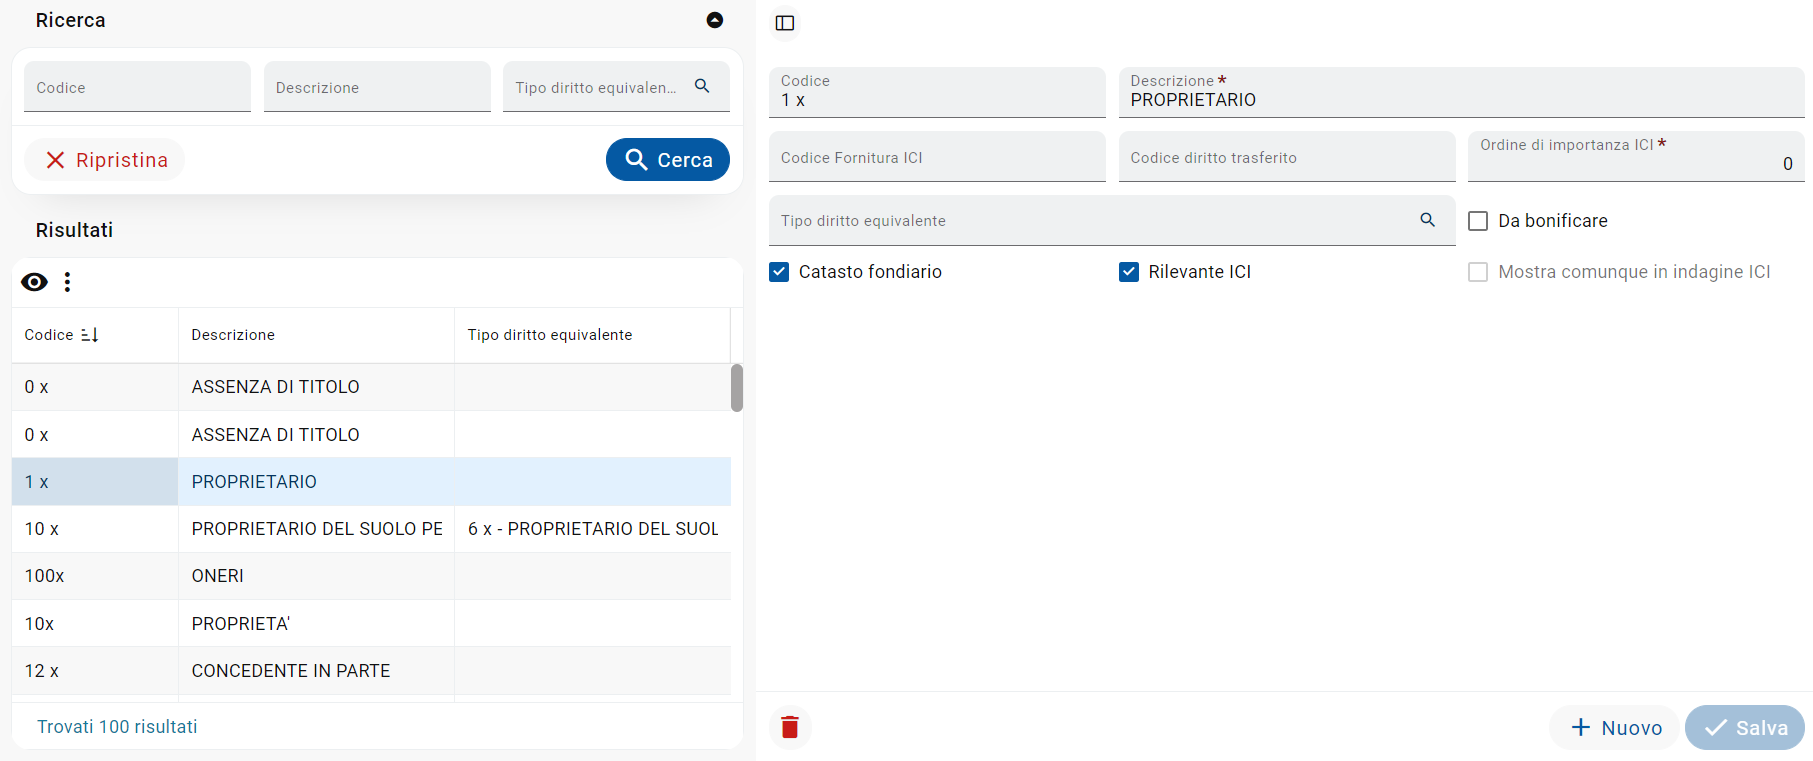Toggle the side panel layout icon
Viewport: 1813px width, 761px height.
click(x=785, y=23)
